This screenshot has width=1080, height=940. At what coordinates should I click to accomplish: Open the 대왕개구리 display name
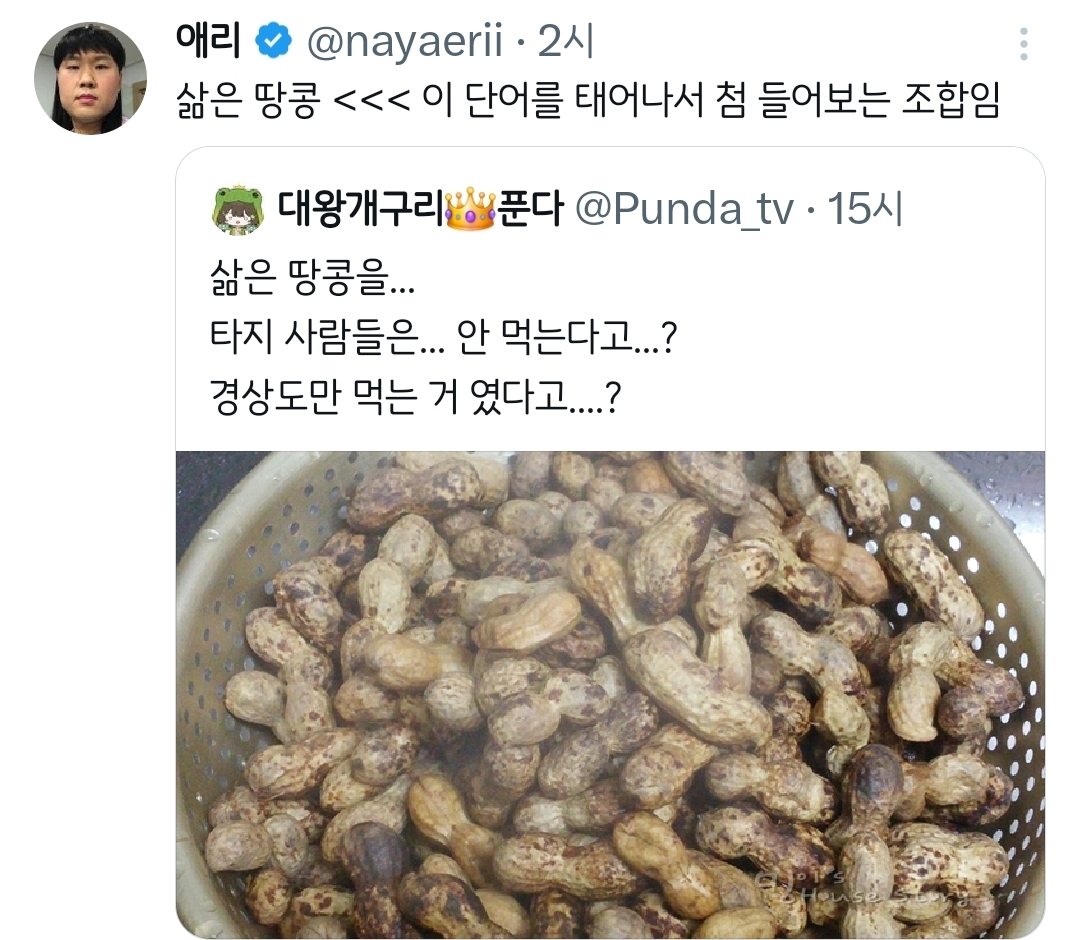pos(361,209)
